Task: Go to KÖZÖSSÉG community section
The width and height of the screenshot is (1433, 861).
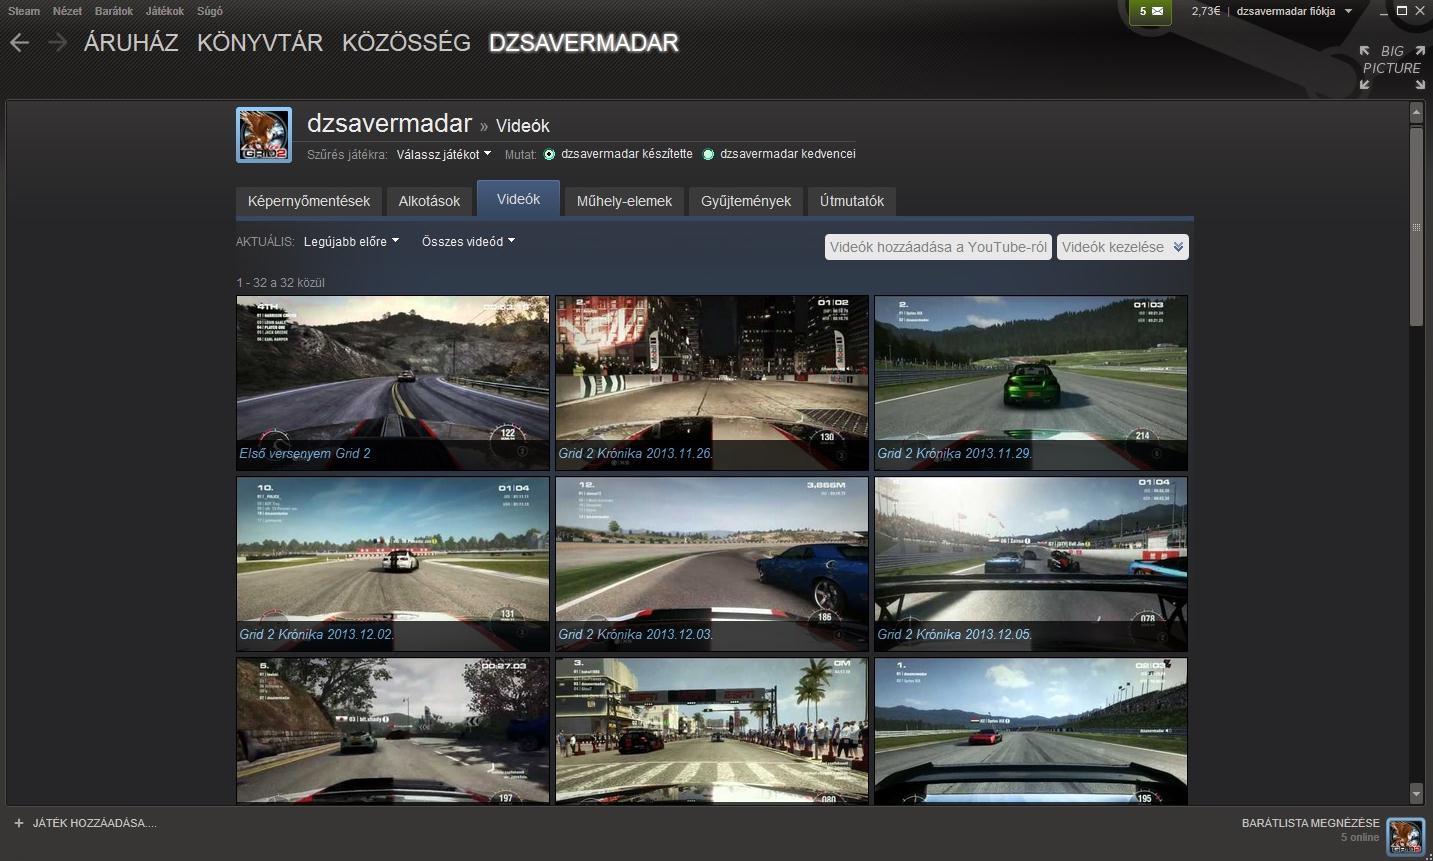Action: point(406,43)
